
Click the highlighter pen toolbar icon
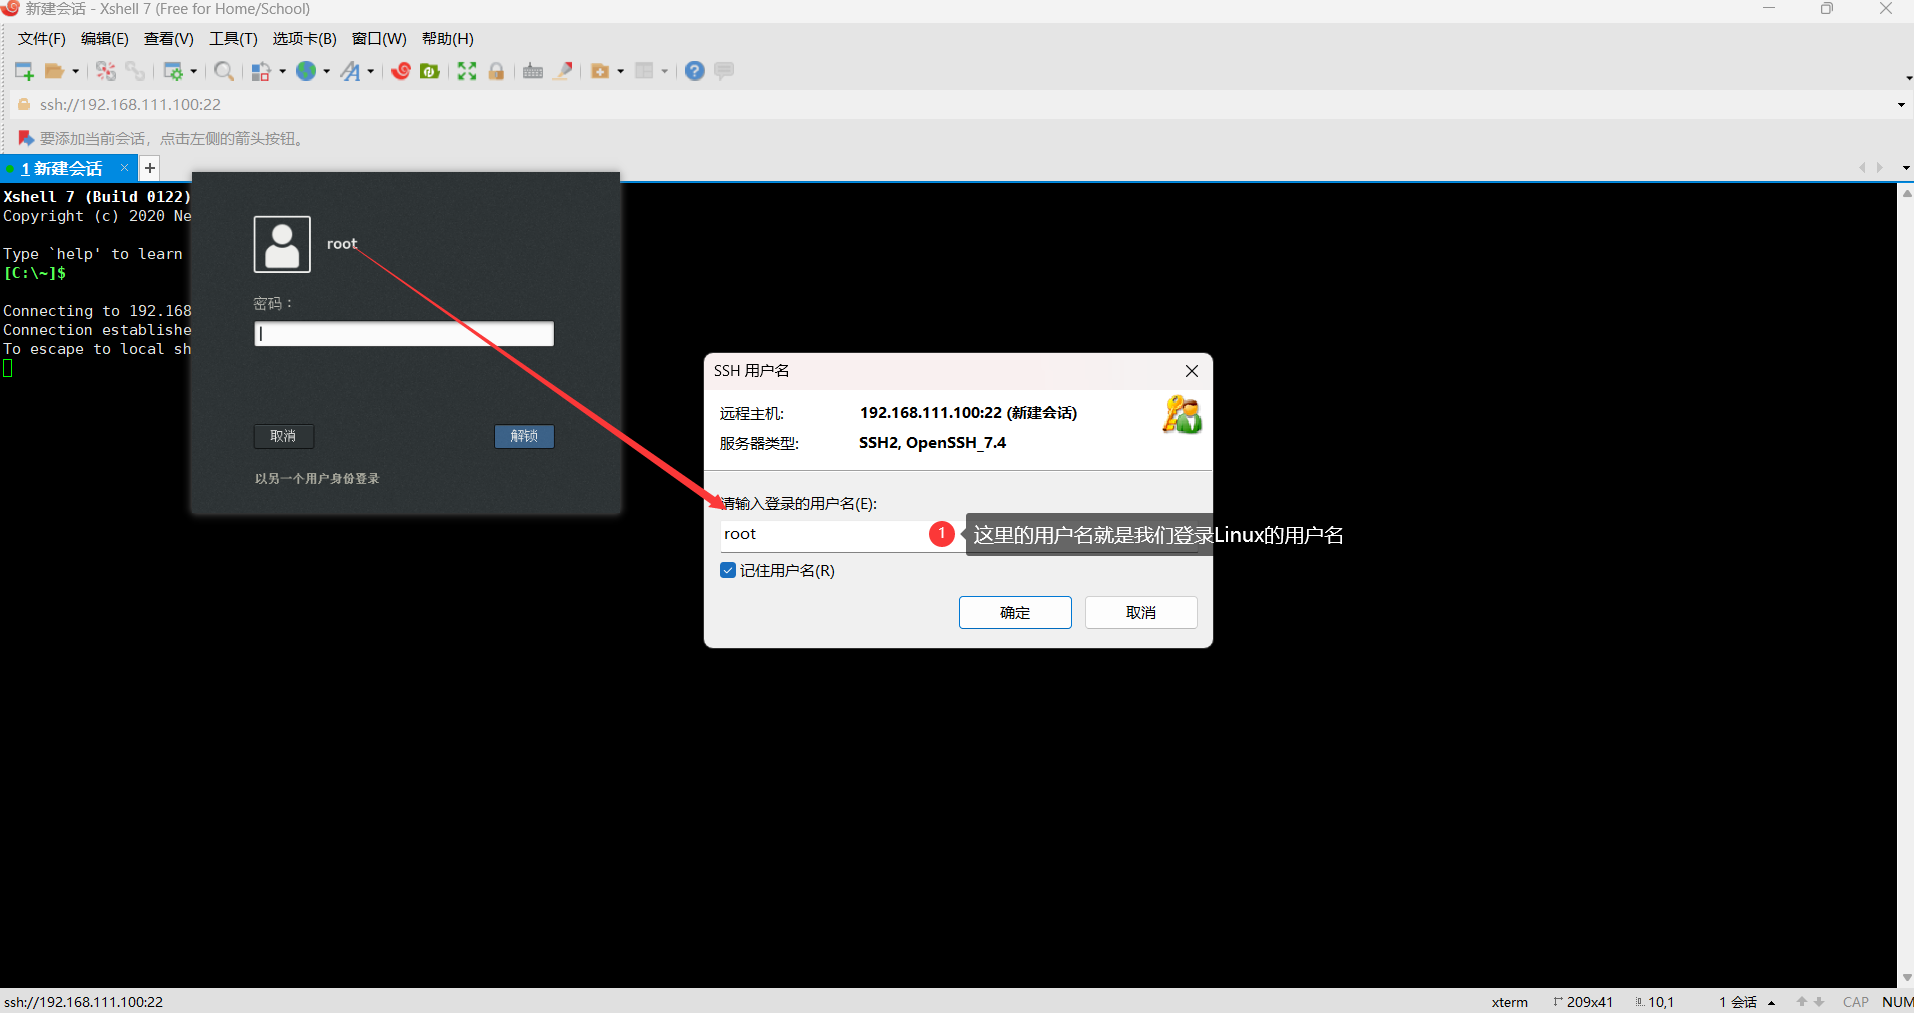tap(564, 71)
